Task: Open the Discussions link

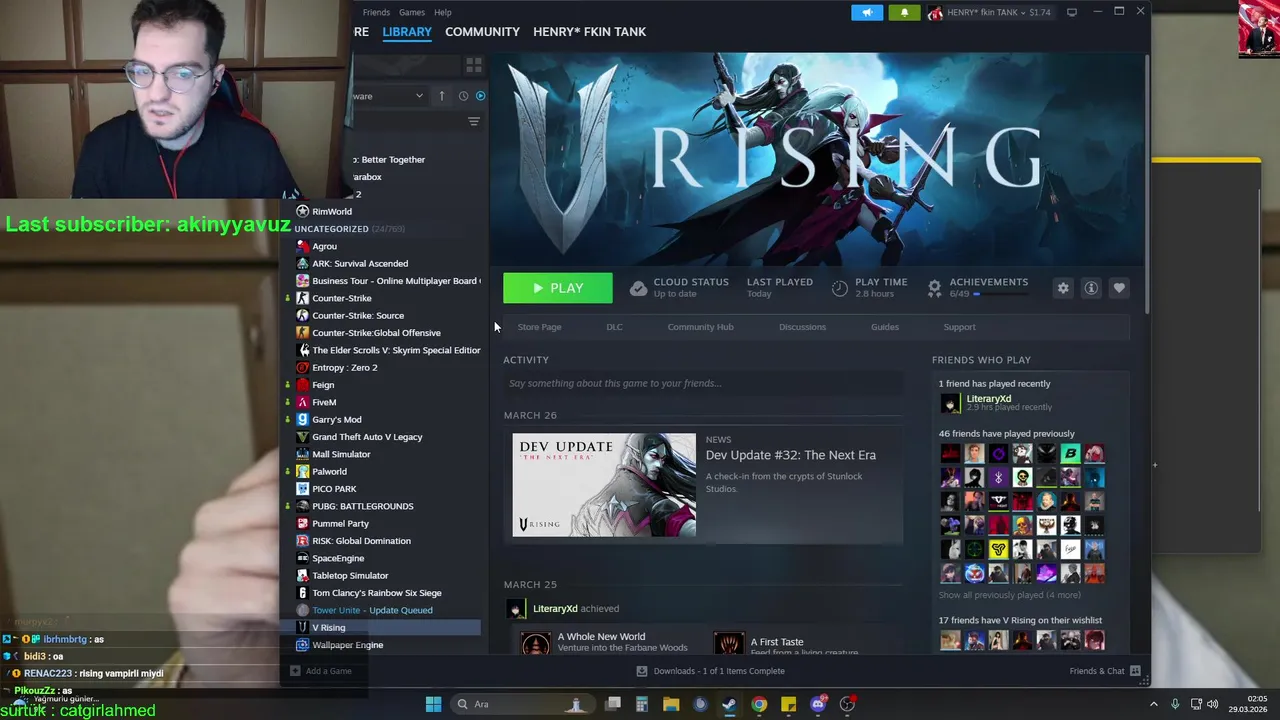Action: click(802, 327)
